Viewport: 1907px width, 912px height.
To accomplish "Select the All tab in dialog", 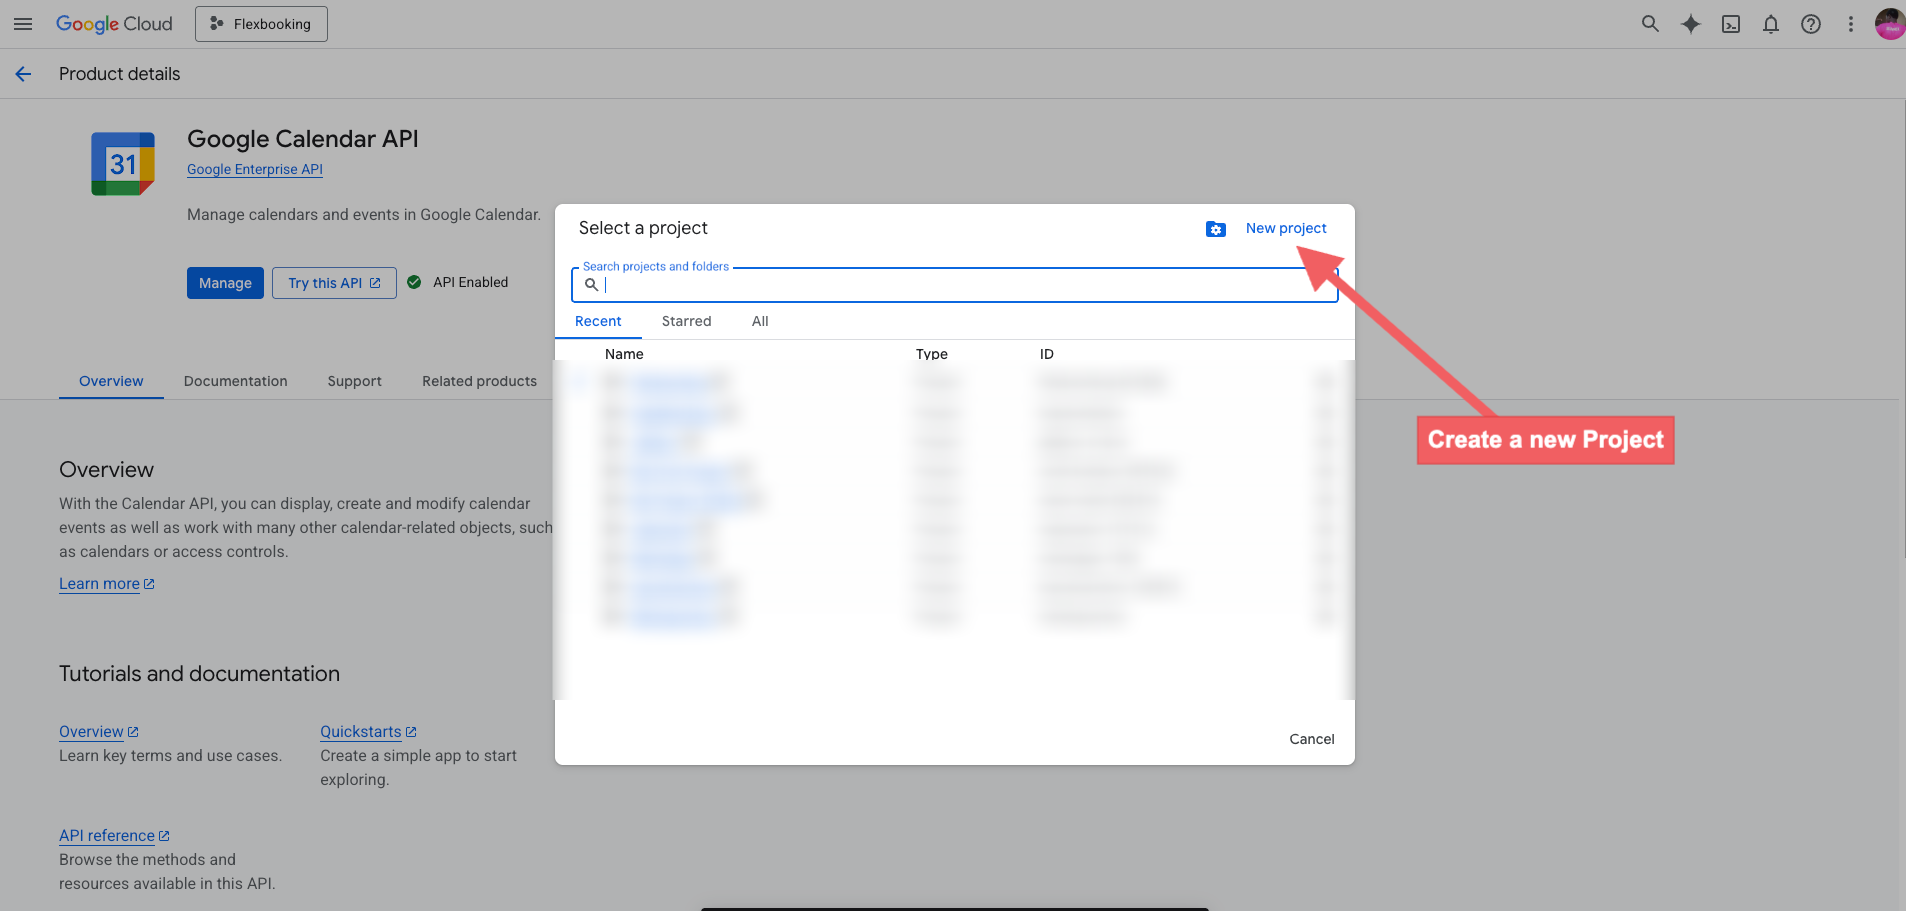I will [x=760, y=321].
